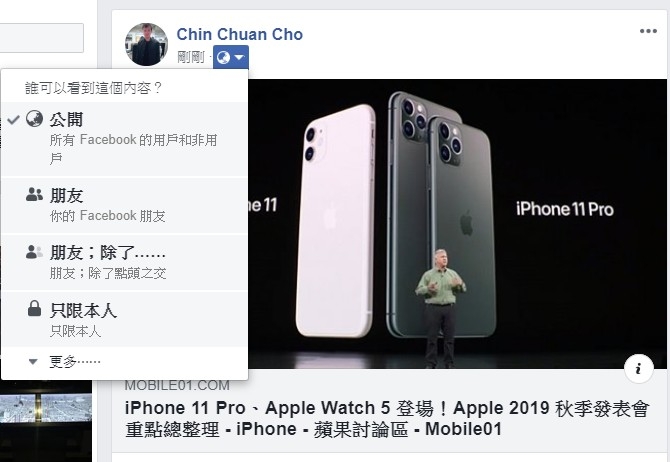The width and height of the screenshot is (670, 462).
Task: Click the 剛剛 post timestamp
Action: (x=191, y=57)
